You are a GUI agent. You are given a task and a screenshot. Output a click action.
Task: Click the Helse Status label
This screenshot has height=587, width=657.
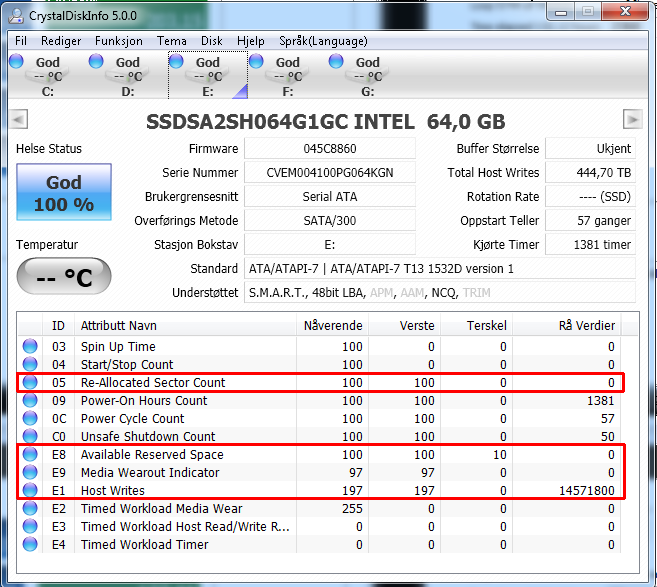click(x=49, y=149)
